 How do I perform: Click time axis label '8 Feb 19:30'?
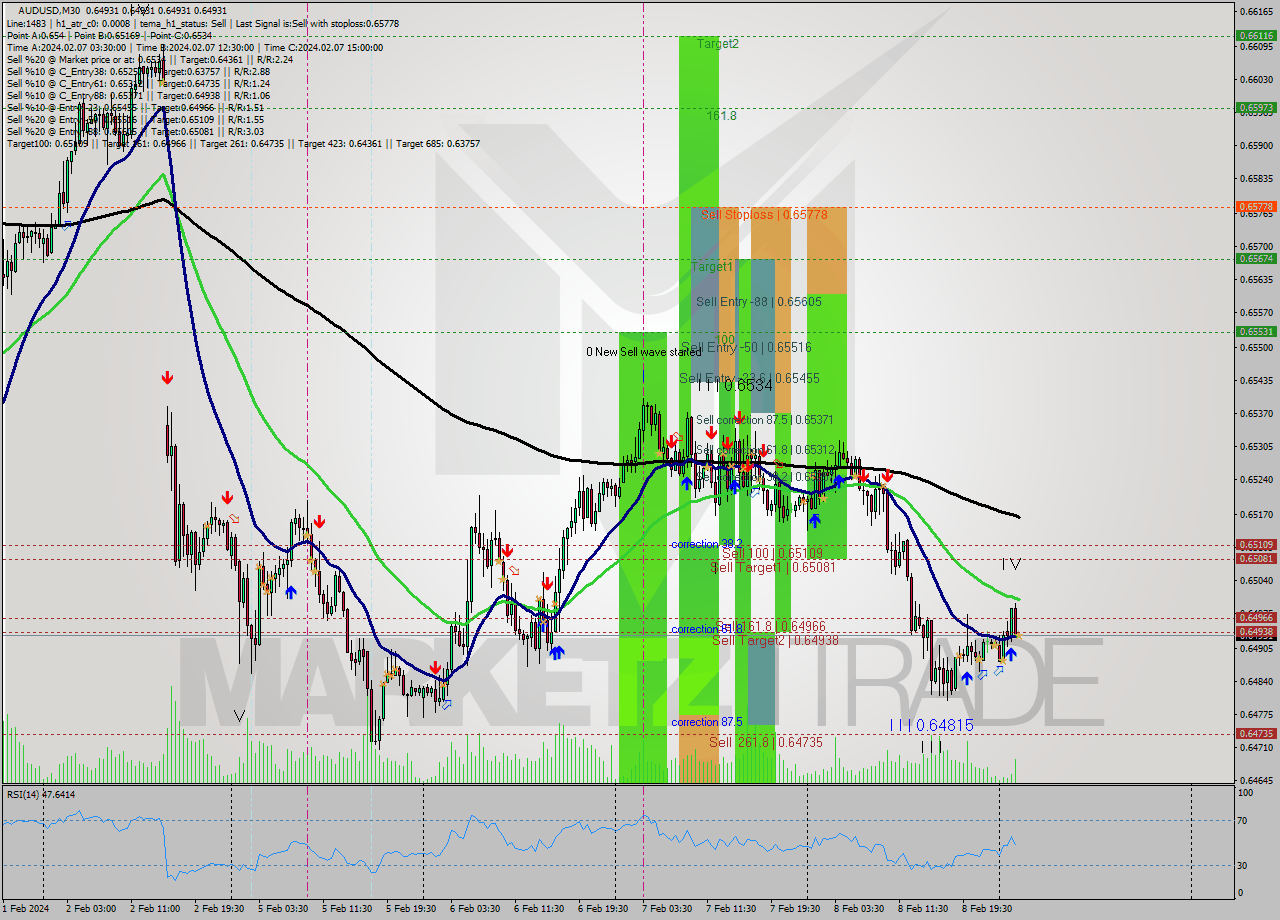coord(987,909)
